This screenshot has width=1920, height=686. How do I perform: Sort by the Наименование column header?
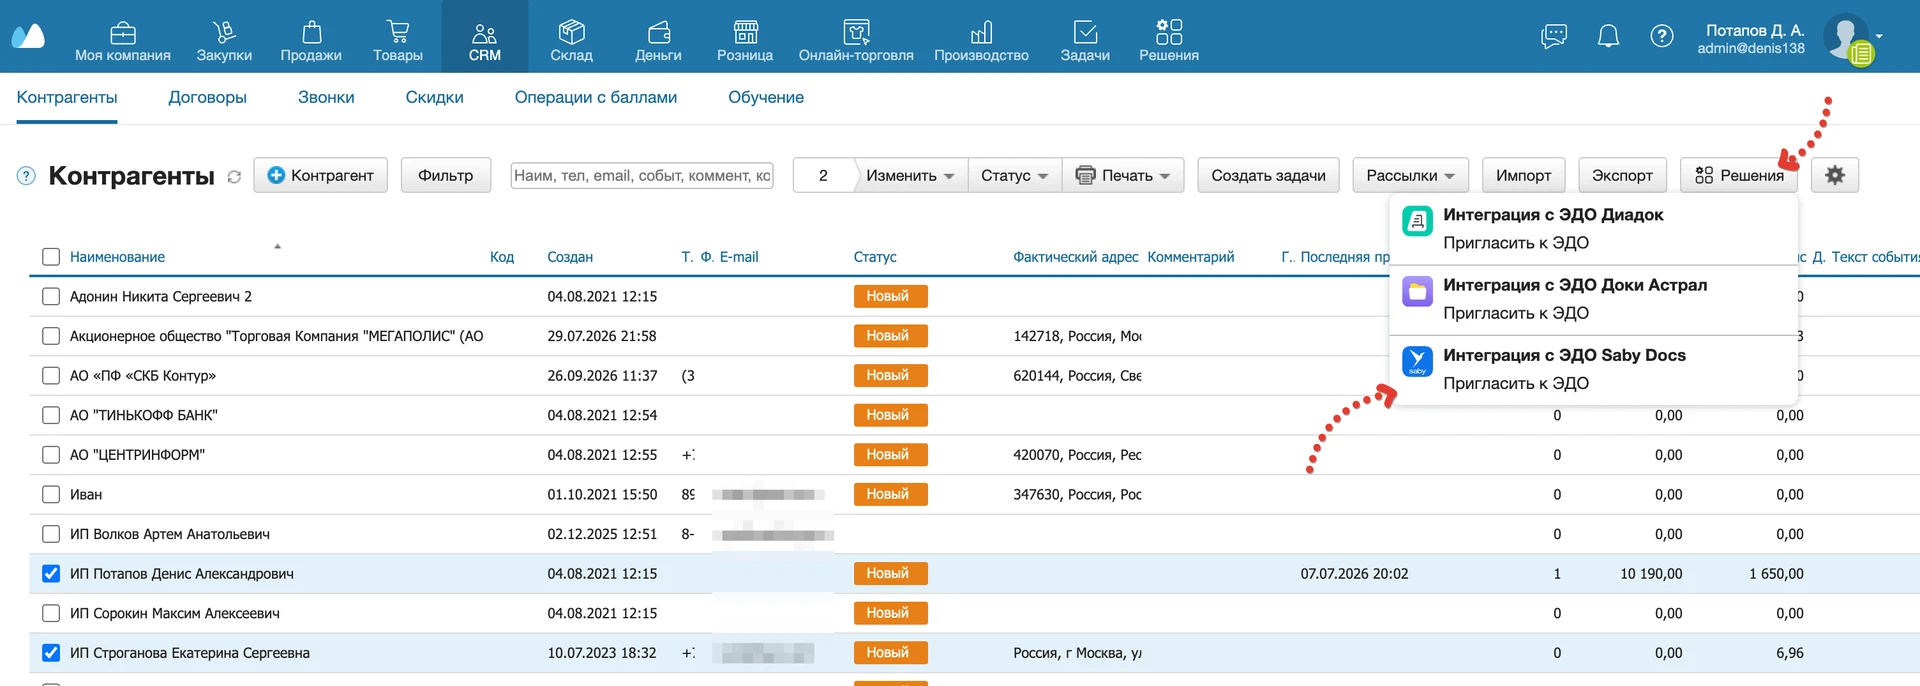coord(117,257)
